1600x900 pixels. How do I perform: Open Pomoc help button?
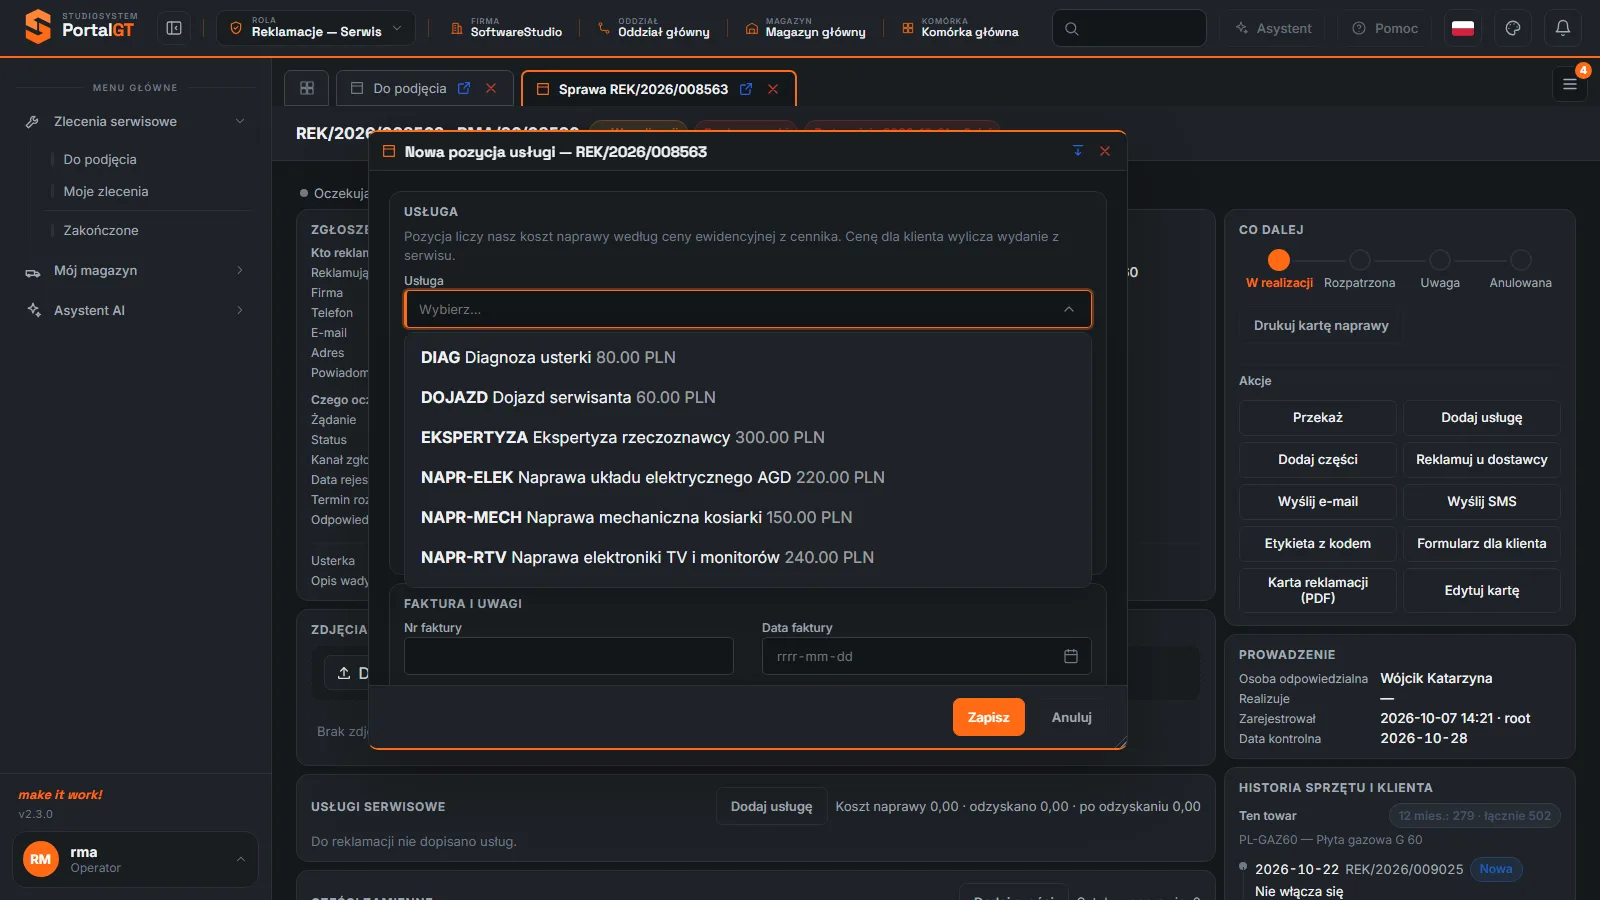tap(1385, 28)
